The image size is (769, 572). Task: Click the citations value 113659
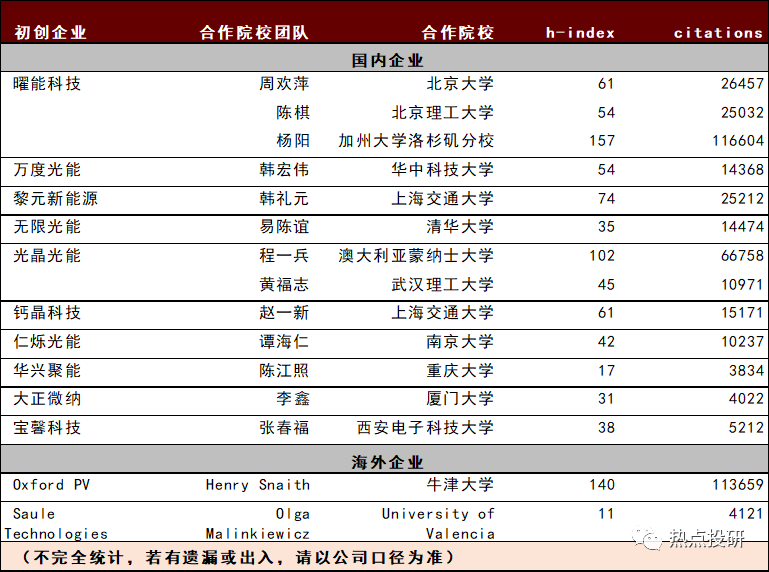coord(738,485)
